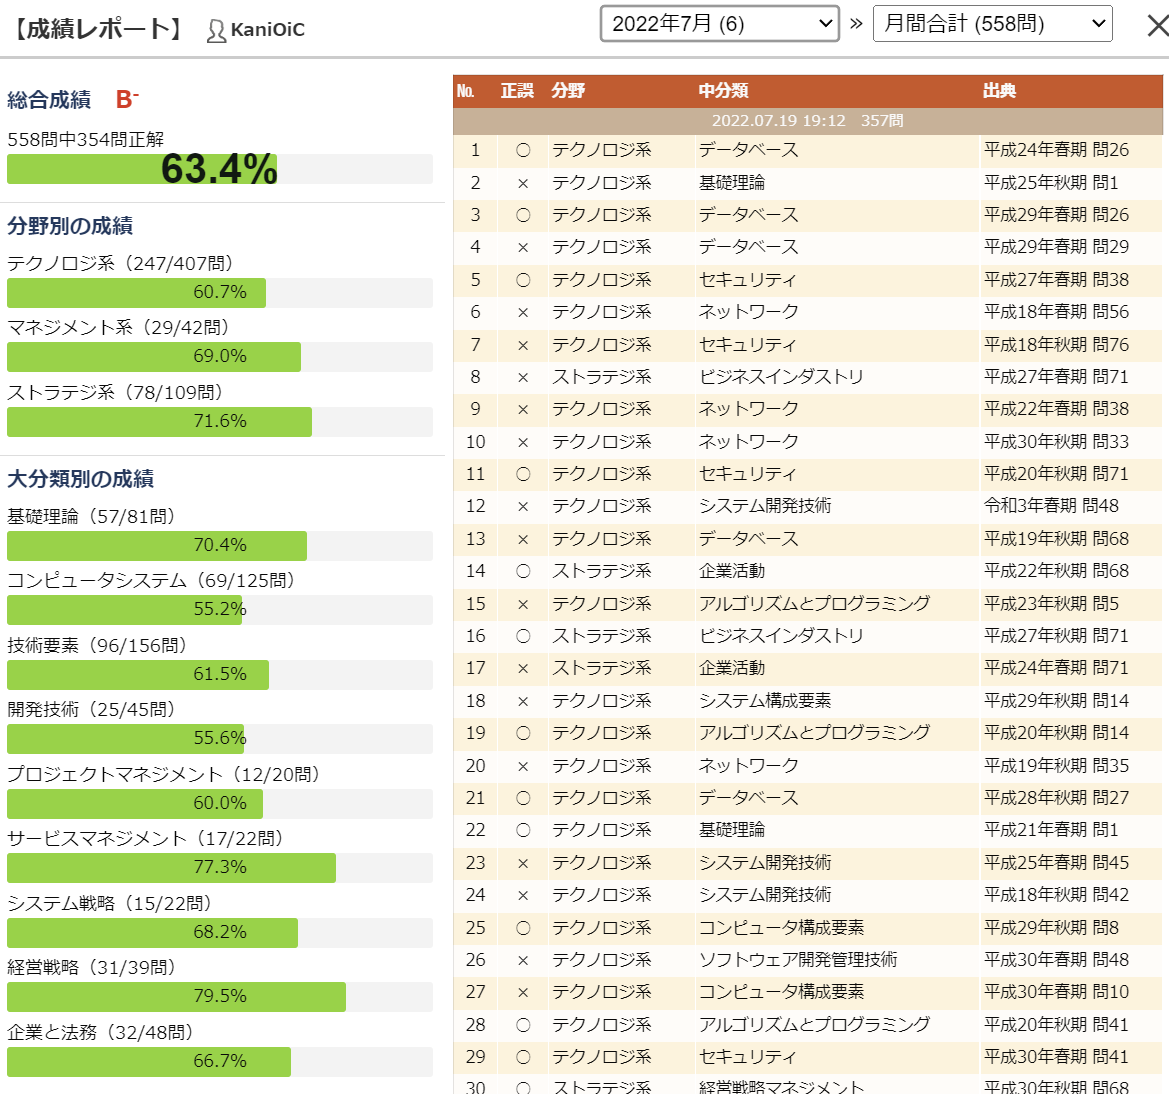Open the 月間合計 (558問) dropdown
Viewport: 1169px width, 1094px height.
(x=992, y=24)
